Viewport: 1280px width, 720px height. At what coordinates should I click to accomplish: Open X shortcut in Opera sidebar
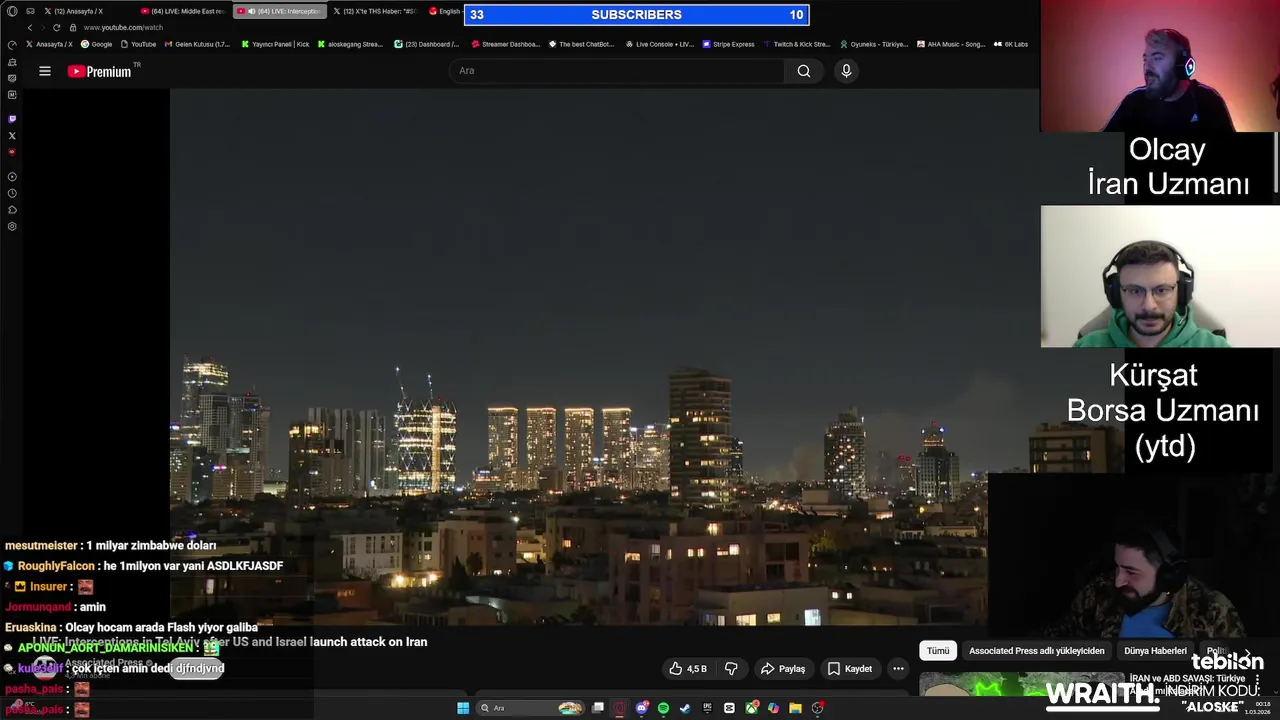coord(12,136)
